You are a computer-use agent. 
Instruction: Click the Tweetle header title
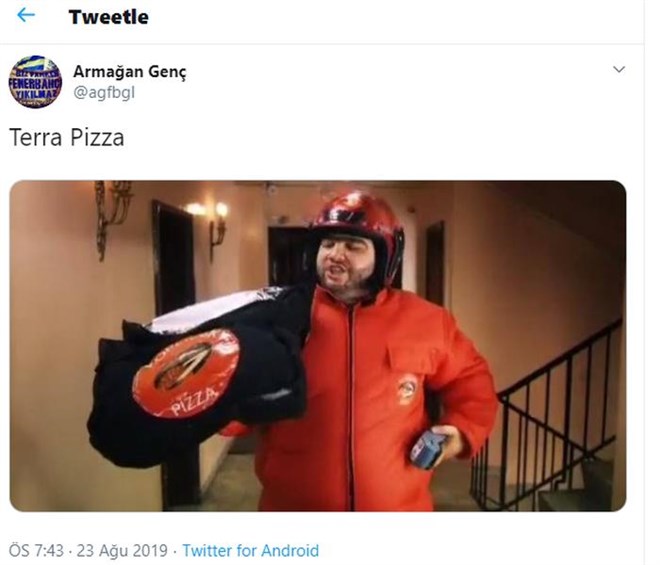tap(109, 17)
